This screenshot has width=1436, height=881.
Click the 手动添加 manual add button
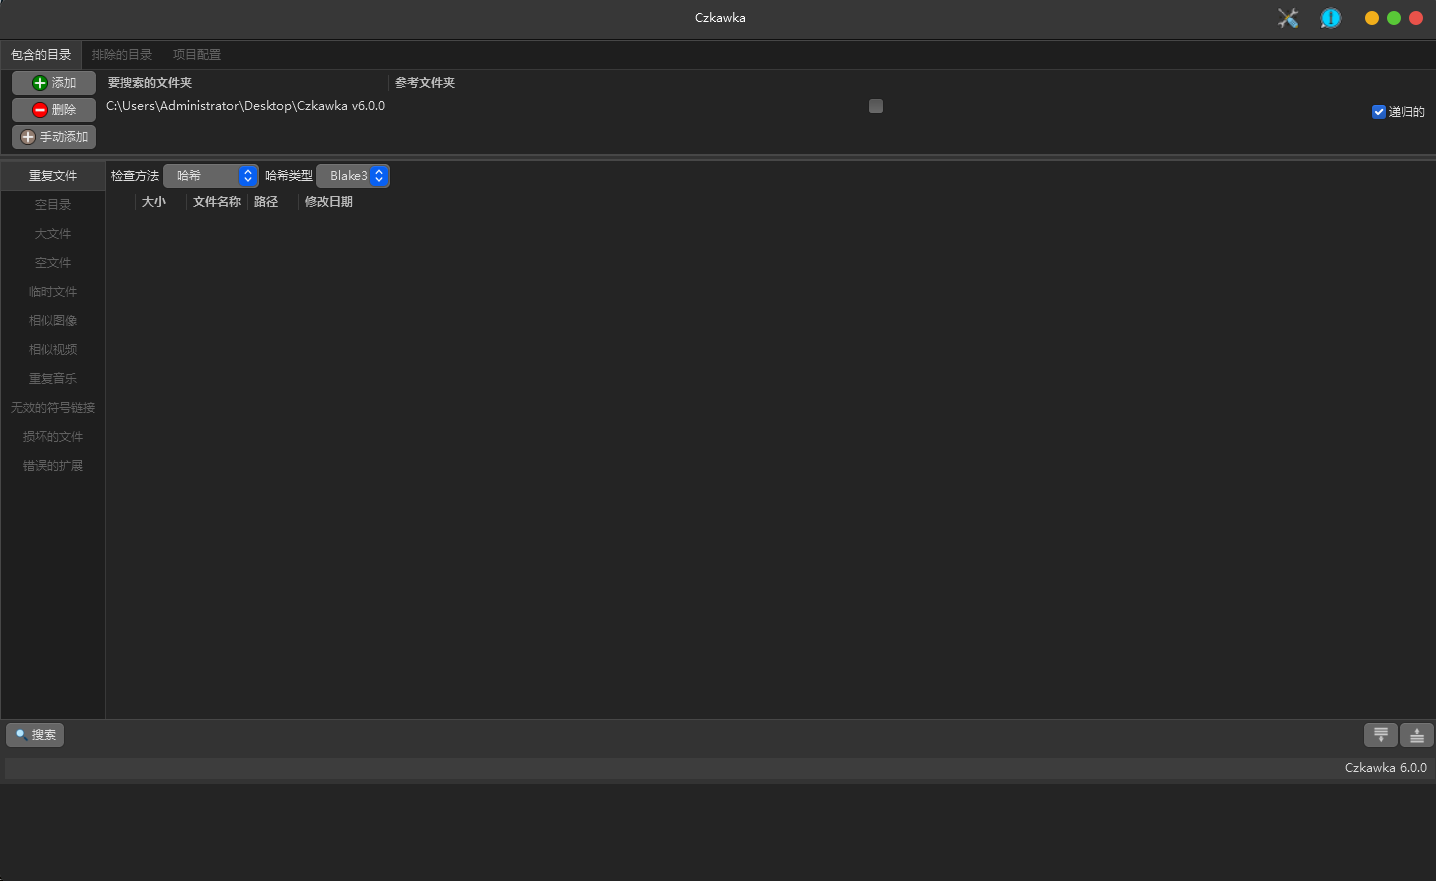point(54,137)
